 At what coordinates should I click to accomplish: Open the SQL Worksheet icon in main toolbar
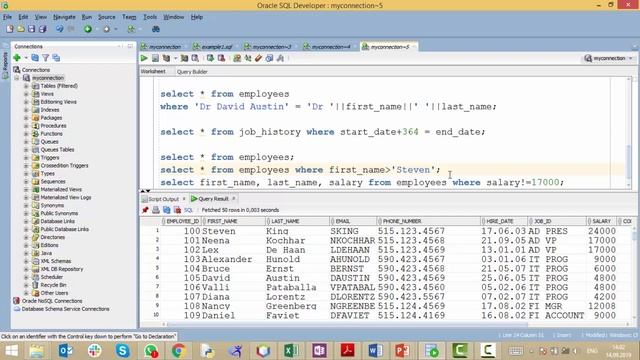(x=131, y=29)
